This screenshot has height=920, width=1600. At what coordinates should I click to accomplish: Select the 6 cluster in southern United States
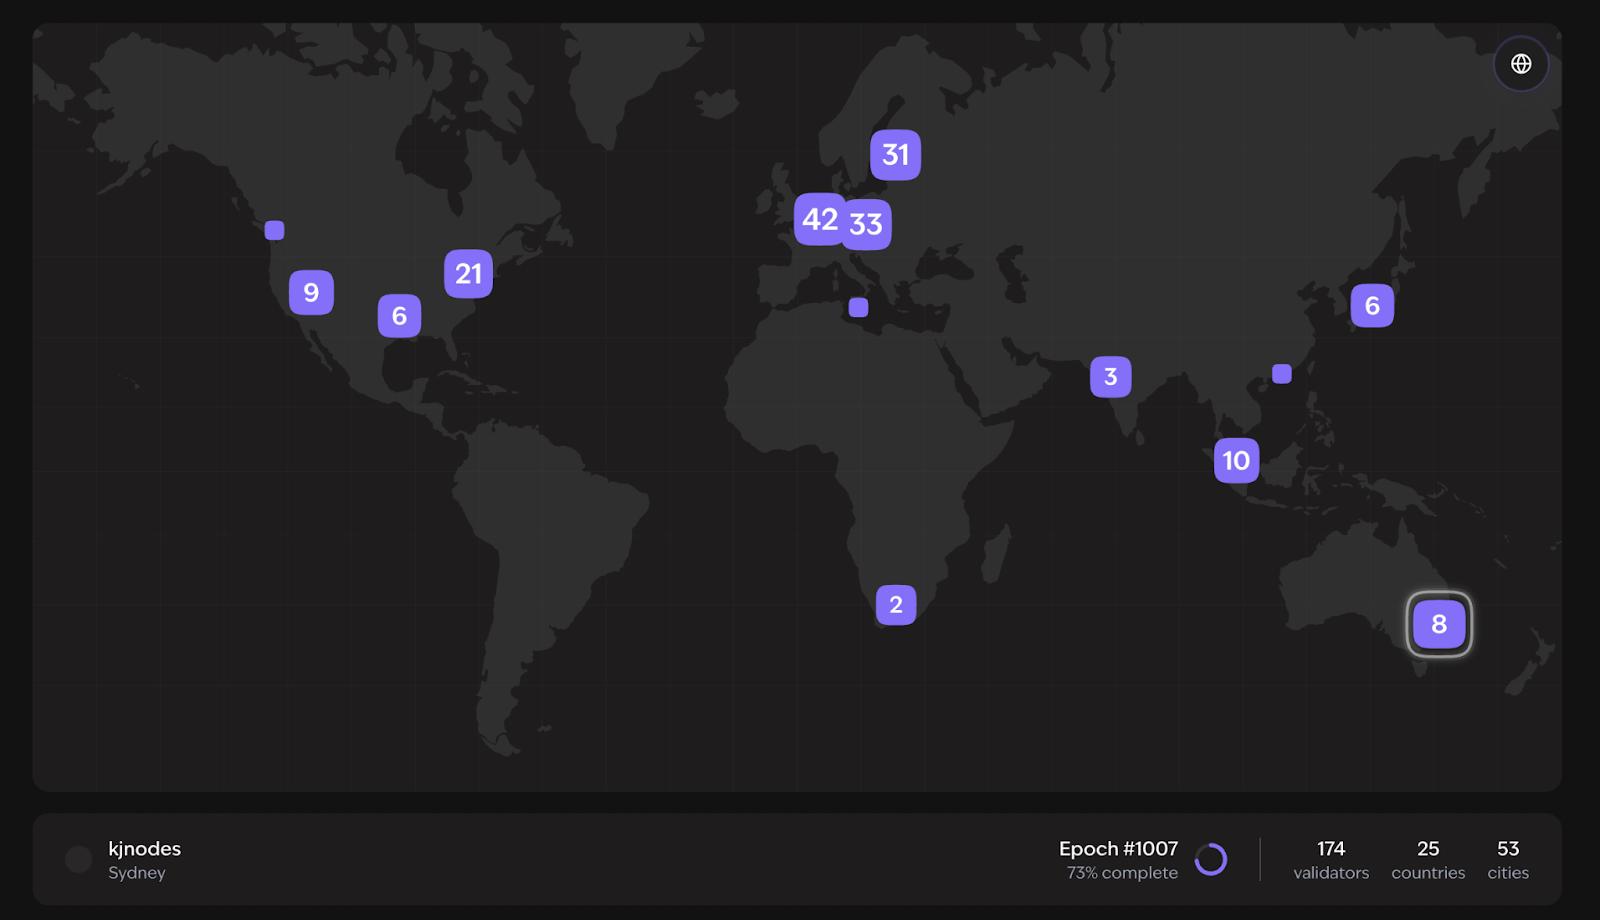click(399, 316)
